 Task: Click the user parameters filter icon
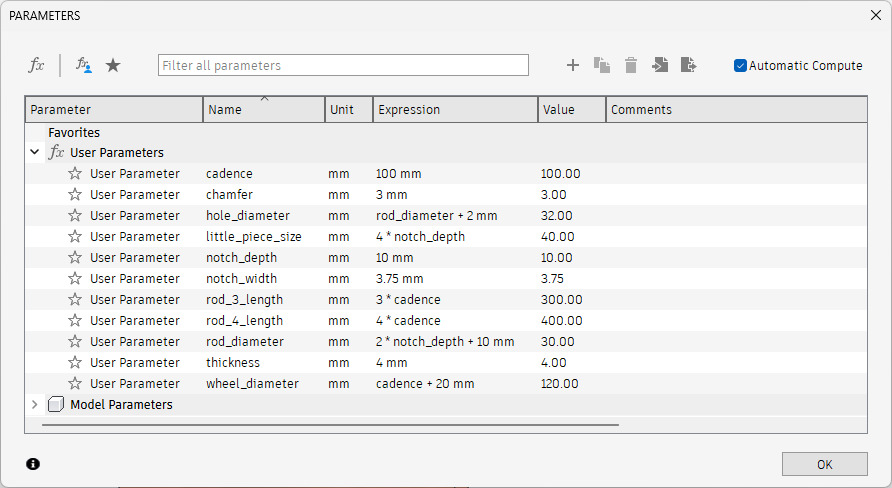(84, 65)
